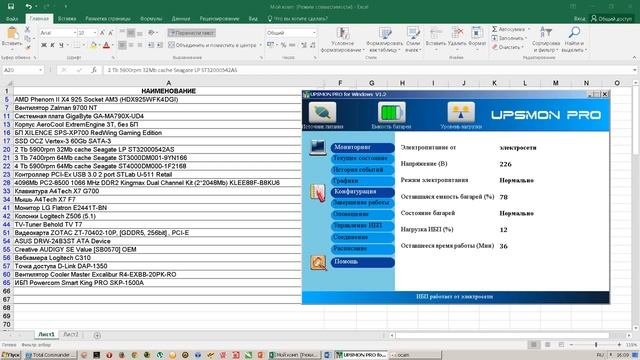Expand the formula bar

[x=634, y=70]
